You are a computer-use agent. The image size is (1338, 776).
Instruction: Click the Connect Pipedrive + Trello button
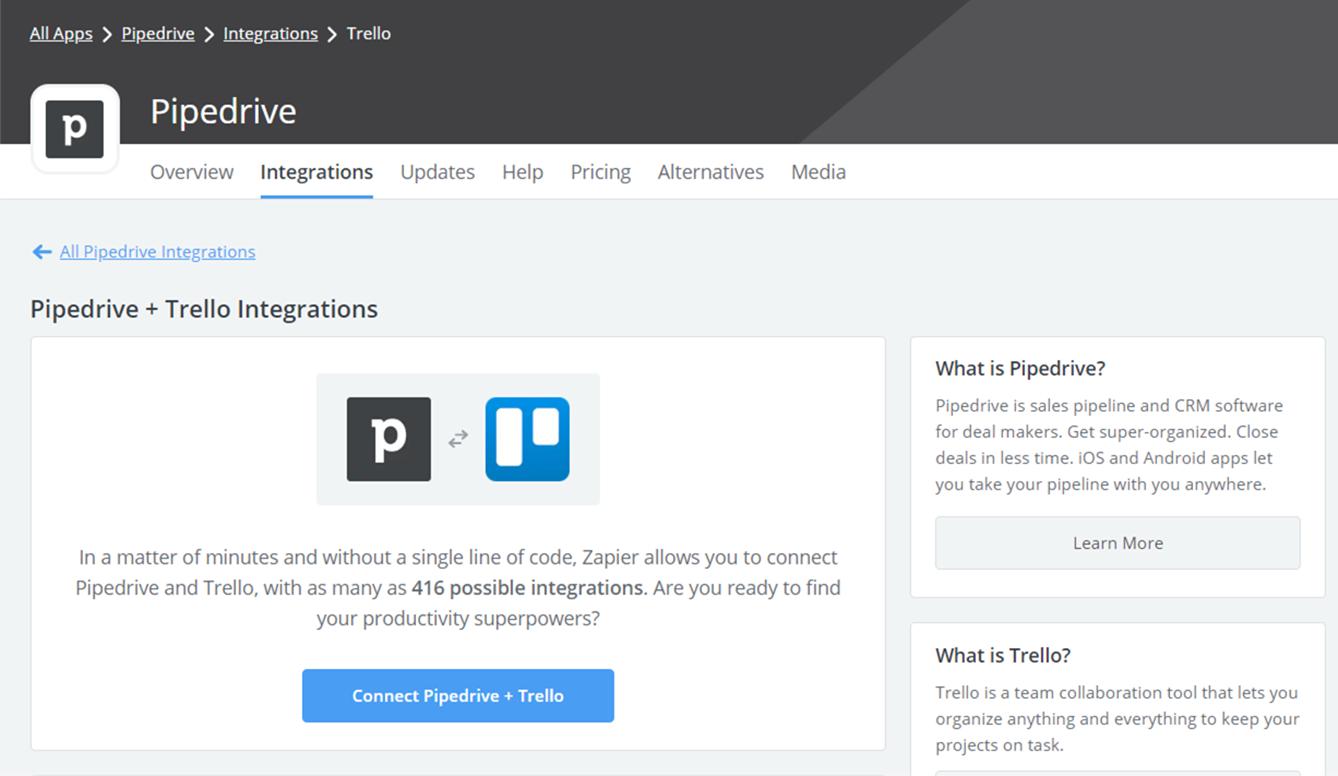pyautogui.click(x=458, y=696)
